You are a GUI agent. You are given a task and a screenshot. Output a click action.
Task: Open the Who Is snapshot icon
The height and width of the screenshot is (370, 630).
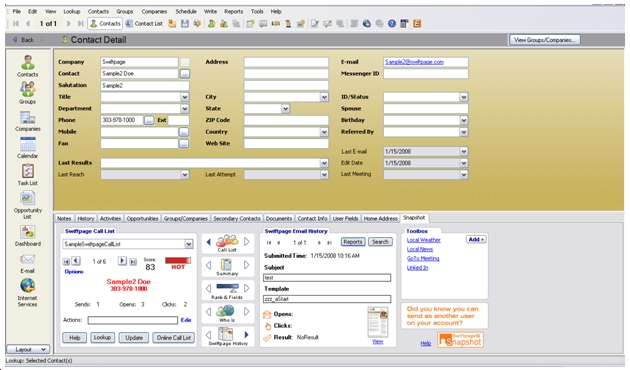pyautogui.click(x=227, y=313)
